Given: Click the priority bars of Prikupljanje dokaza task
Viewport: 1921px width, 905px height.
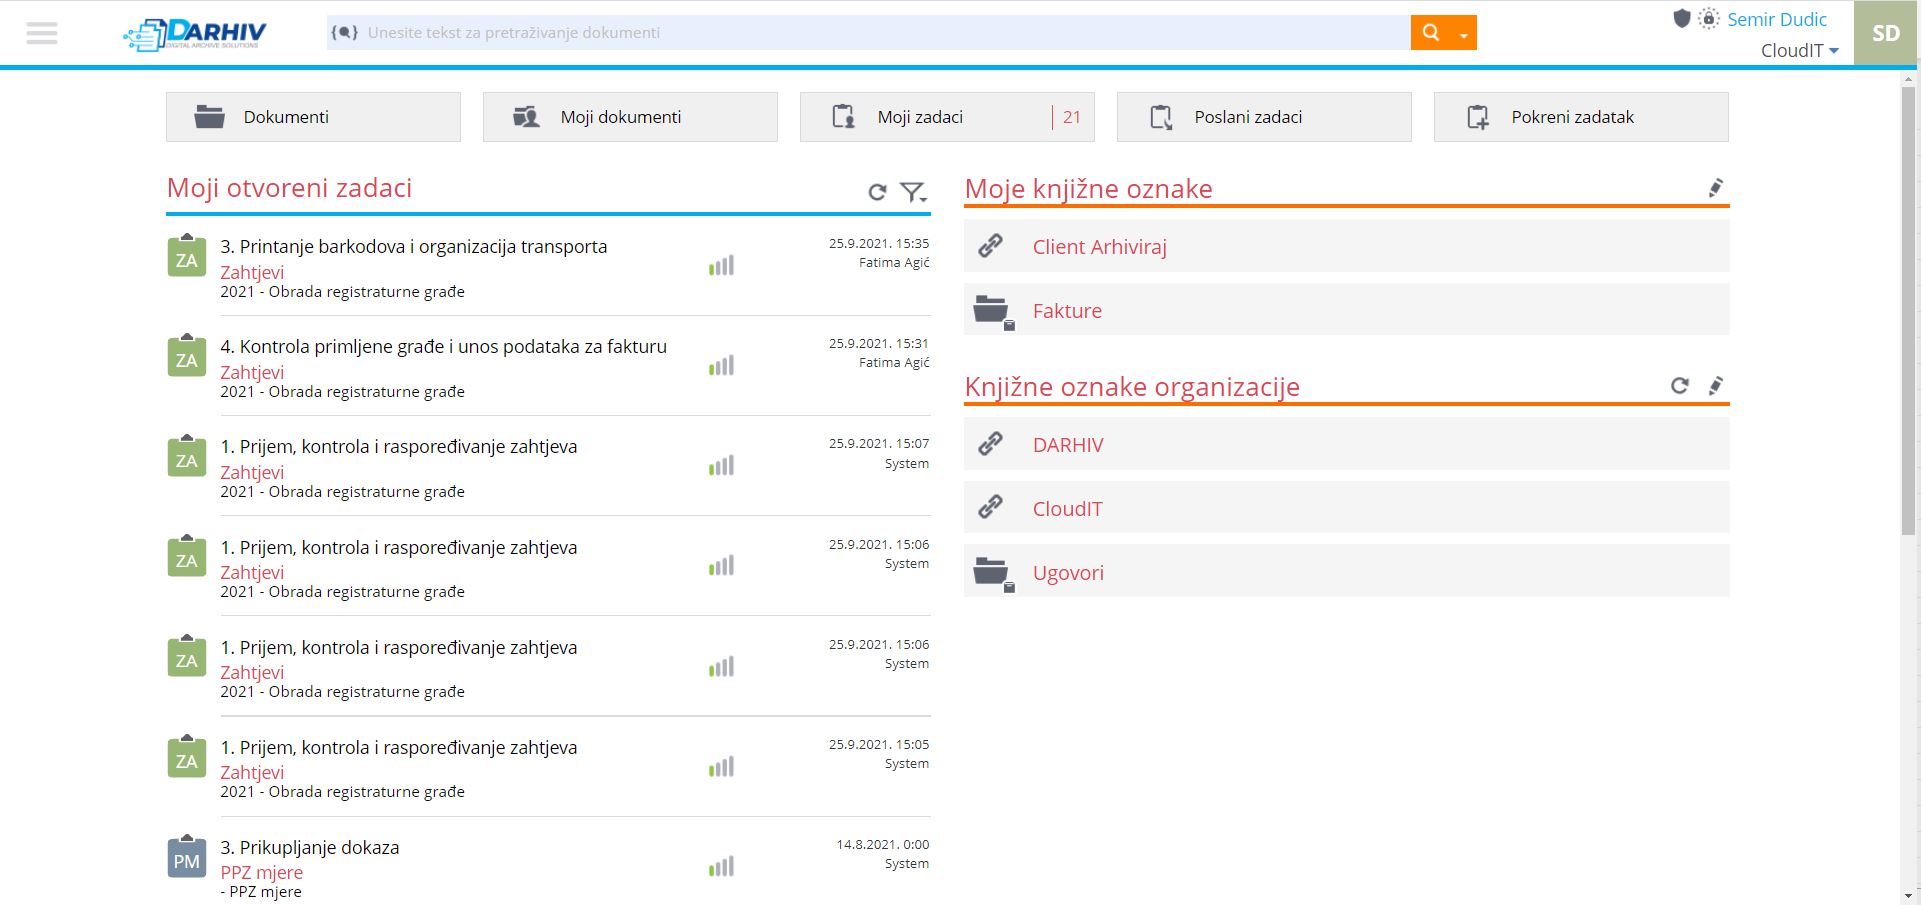Looking at the screenshot, I should [x=721, y=867].
